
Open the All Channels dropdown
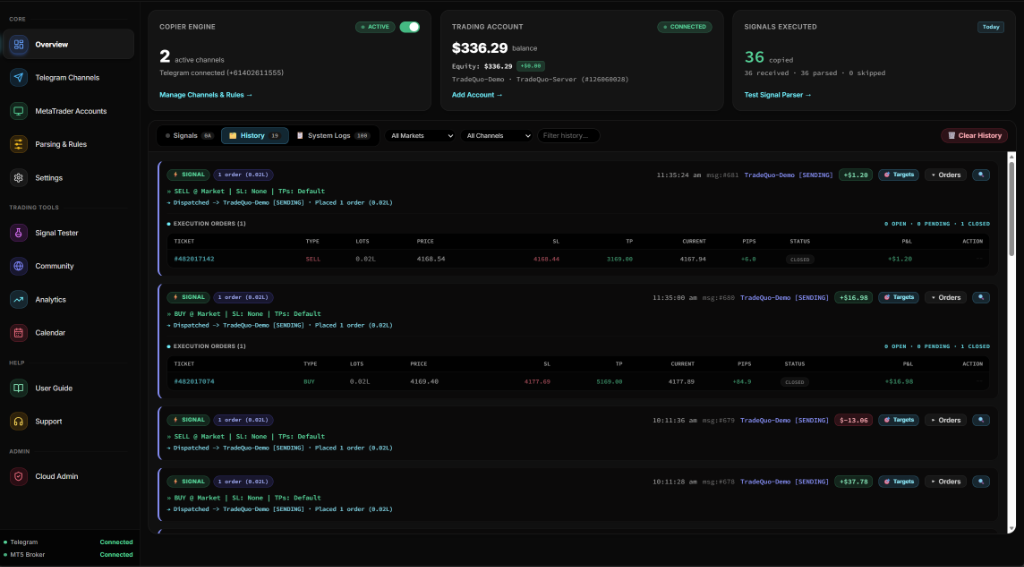tap(496, 136)
